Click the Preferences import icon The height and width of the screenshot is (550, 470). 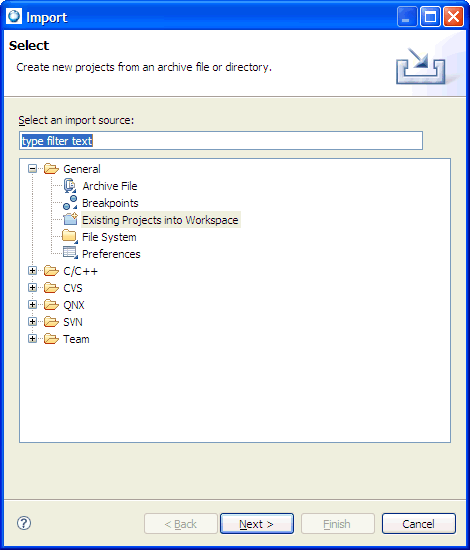pyautogui.click(x=70, y=253)
